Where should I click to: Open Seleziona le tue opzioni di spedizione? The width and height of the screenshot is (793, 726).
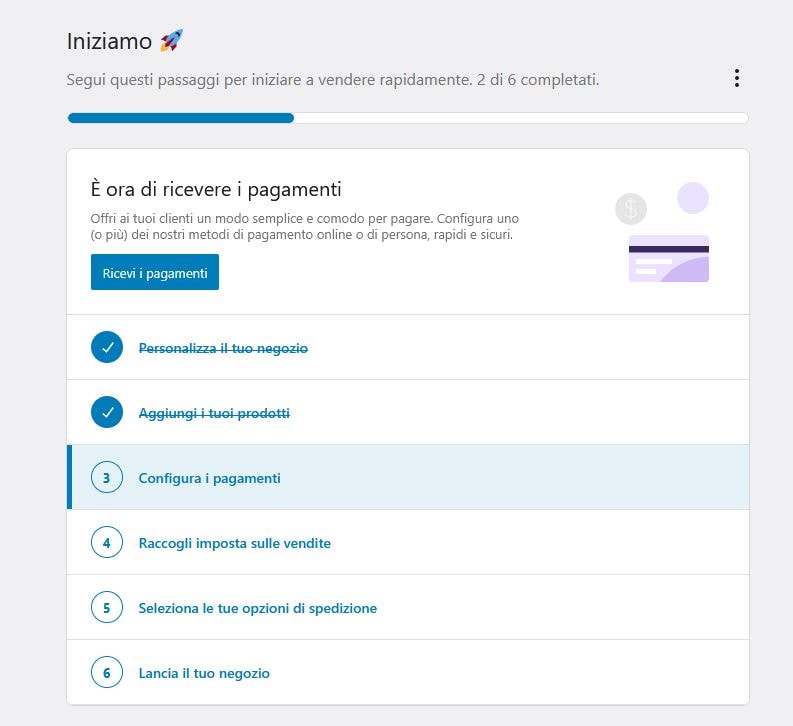pyautogui.click(x=408, y=607)
